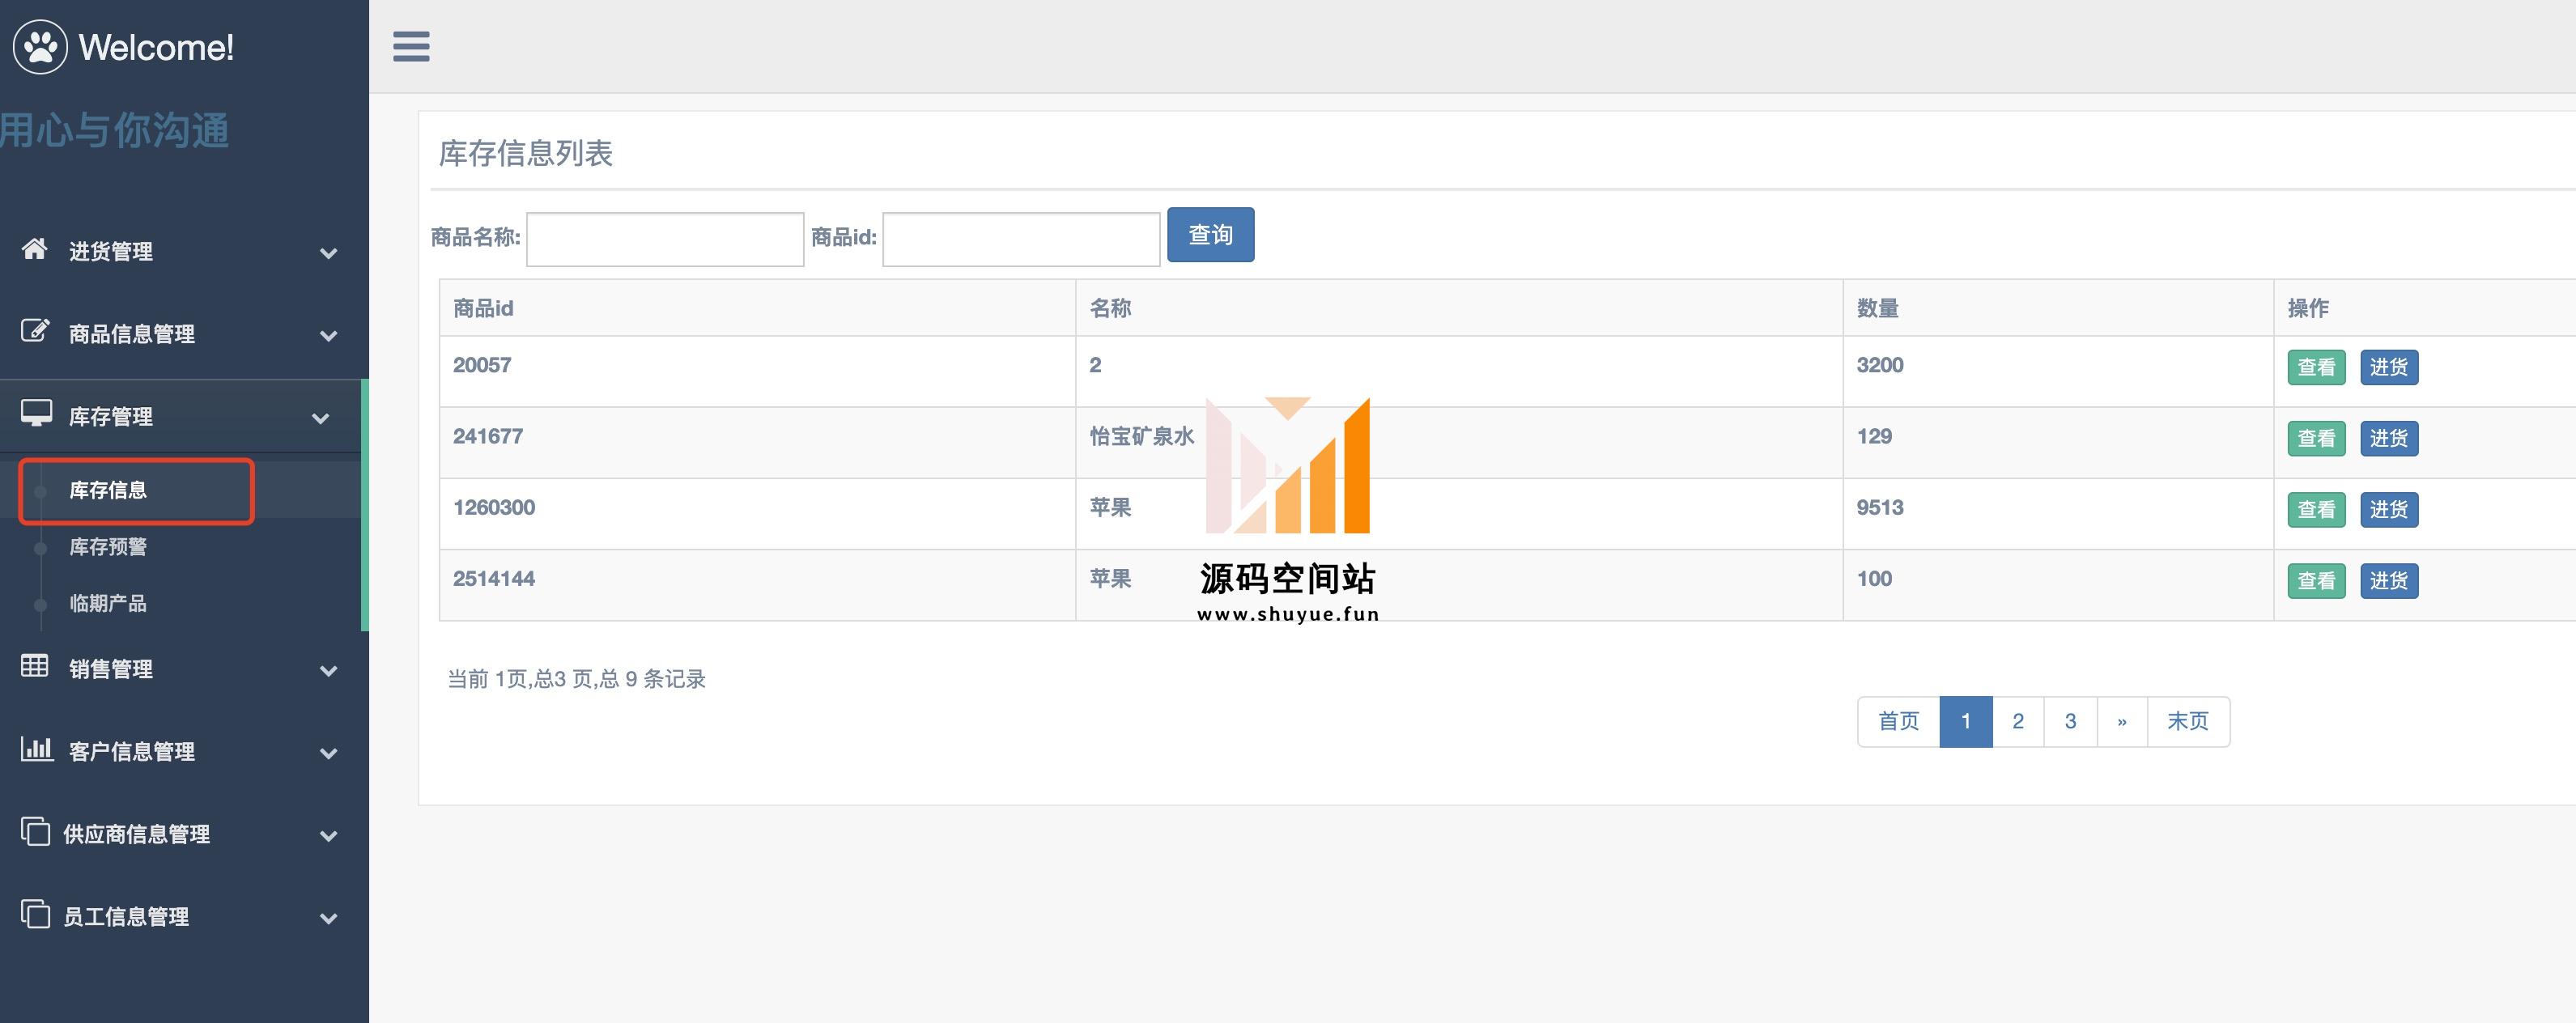The height and width of the screenshot is (1023, 2576).
Task: Expand the 商品信息管理 chevron
Action: [328, 336]
